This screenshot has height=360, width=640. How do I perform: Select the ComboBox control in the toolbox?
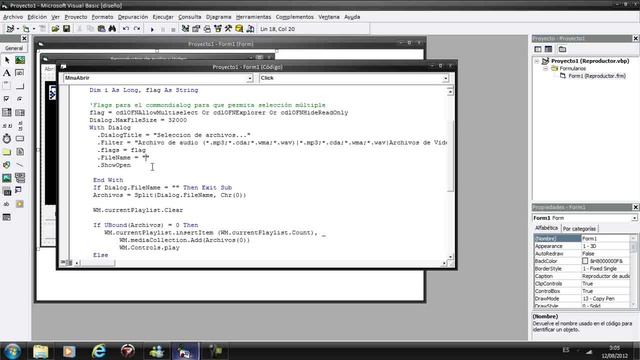pos(7,112)
